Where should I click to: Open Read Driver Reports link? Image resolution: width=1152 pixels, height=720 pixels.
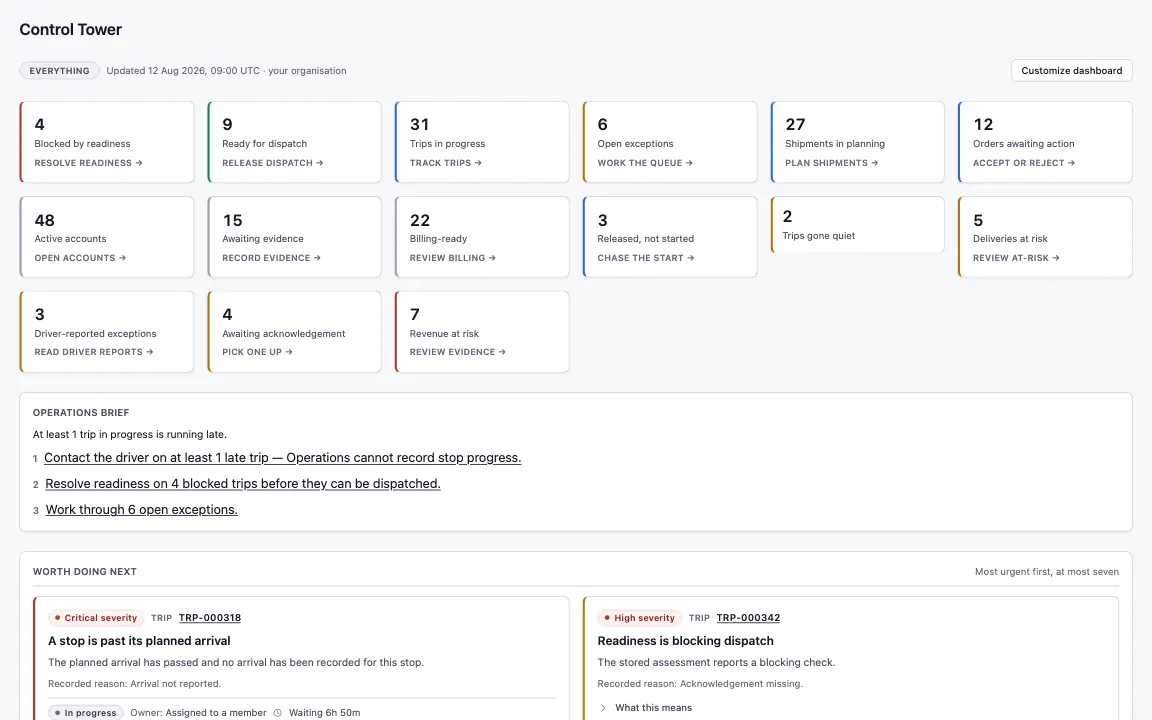point(94,352)
